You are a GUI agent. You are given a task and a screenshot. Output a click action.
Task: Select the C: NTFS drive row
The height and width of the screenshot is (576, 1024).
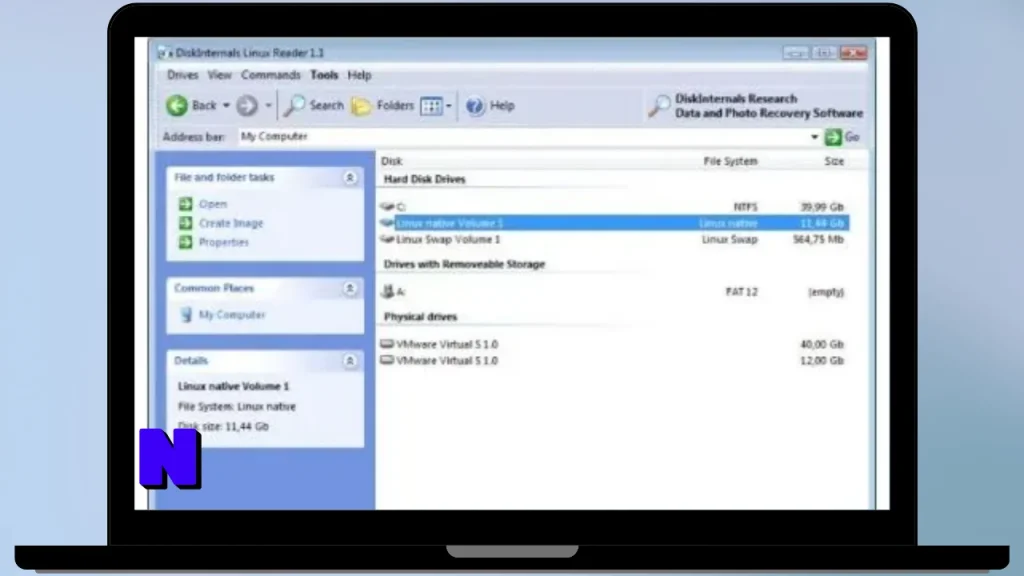(x=614, y=207)
